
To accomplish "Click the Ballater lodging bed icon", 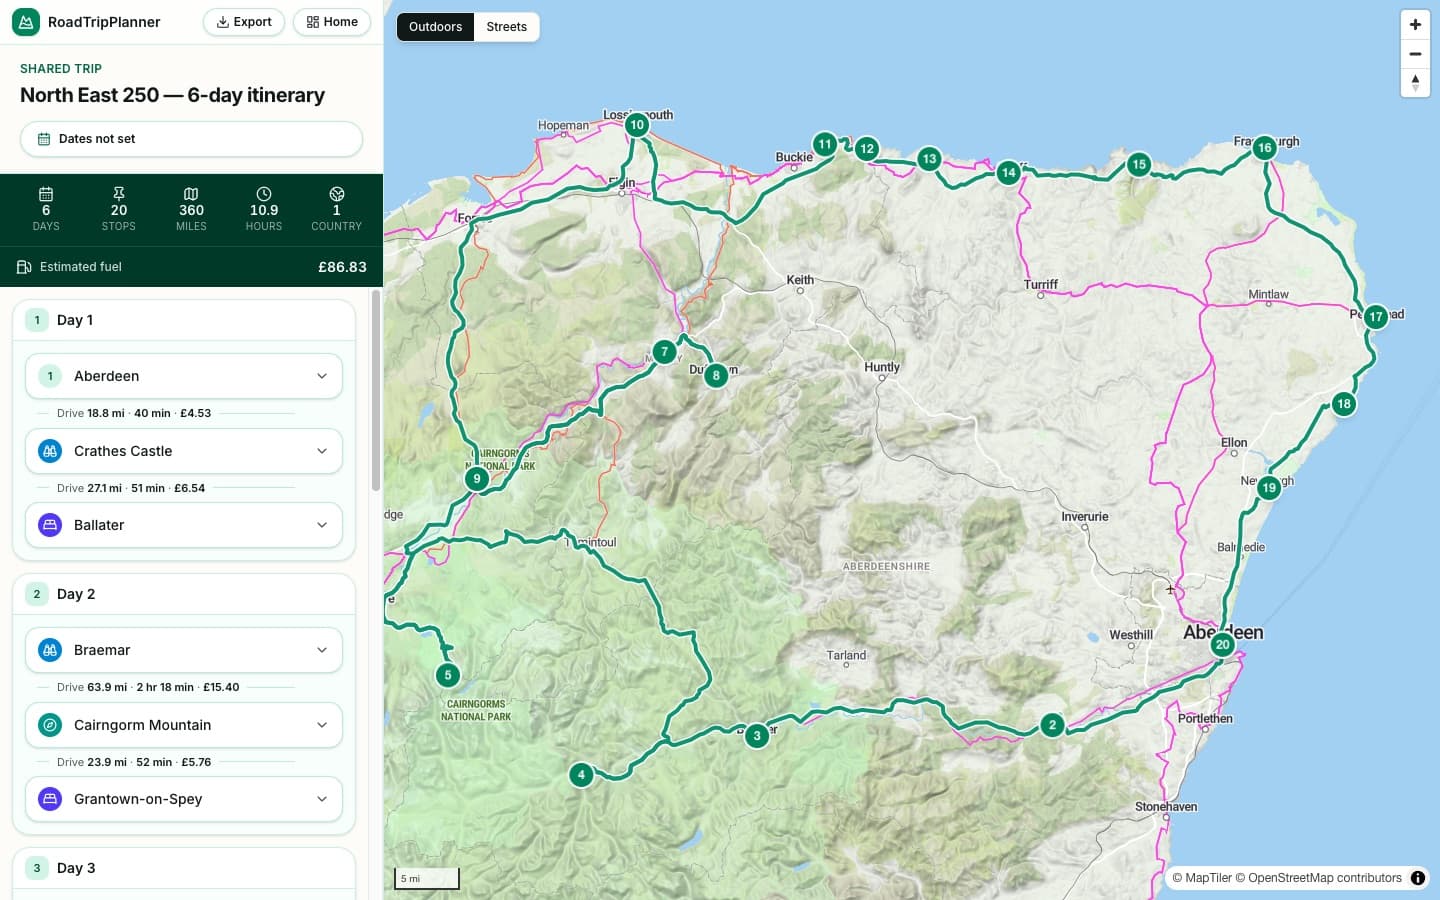I will coord(50,525).
